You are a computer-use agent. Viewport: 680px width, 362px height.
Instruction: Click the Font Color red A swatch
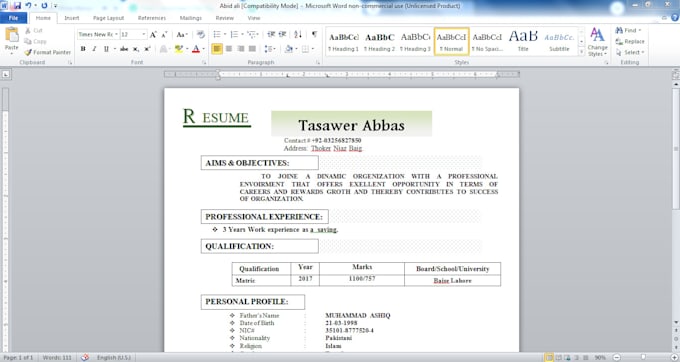point(196,49)
